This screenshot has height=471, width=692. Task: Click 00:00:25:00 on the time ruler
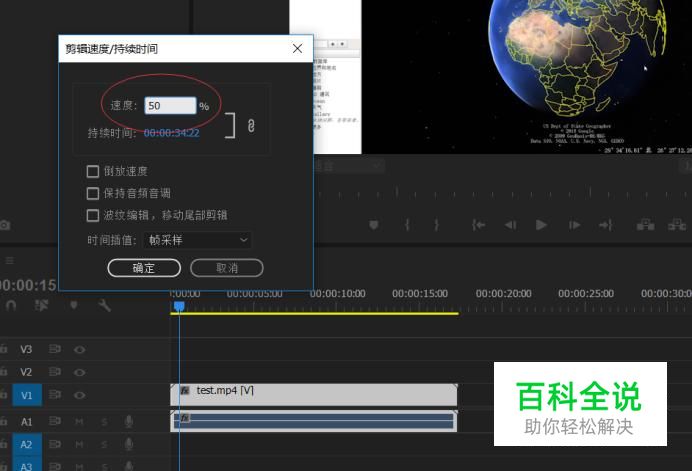pyautogui.click(x=586, y=294)
